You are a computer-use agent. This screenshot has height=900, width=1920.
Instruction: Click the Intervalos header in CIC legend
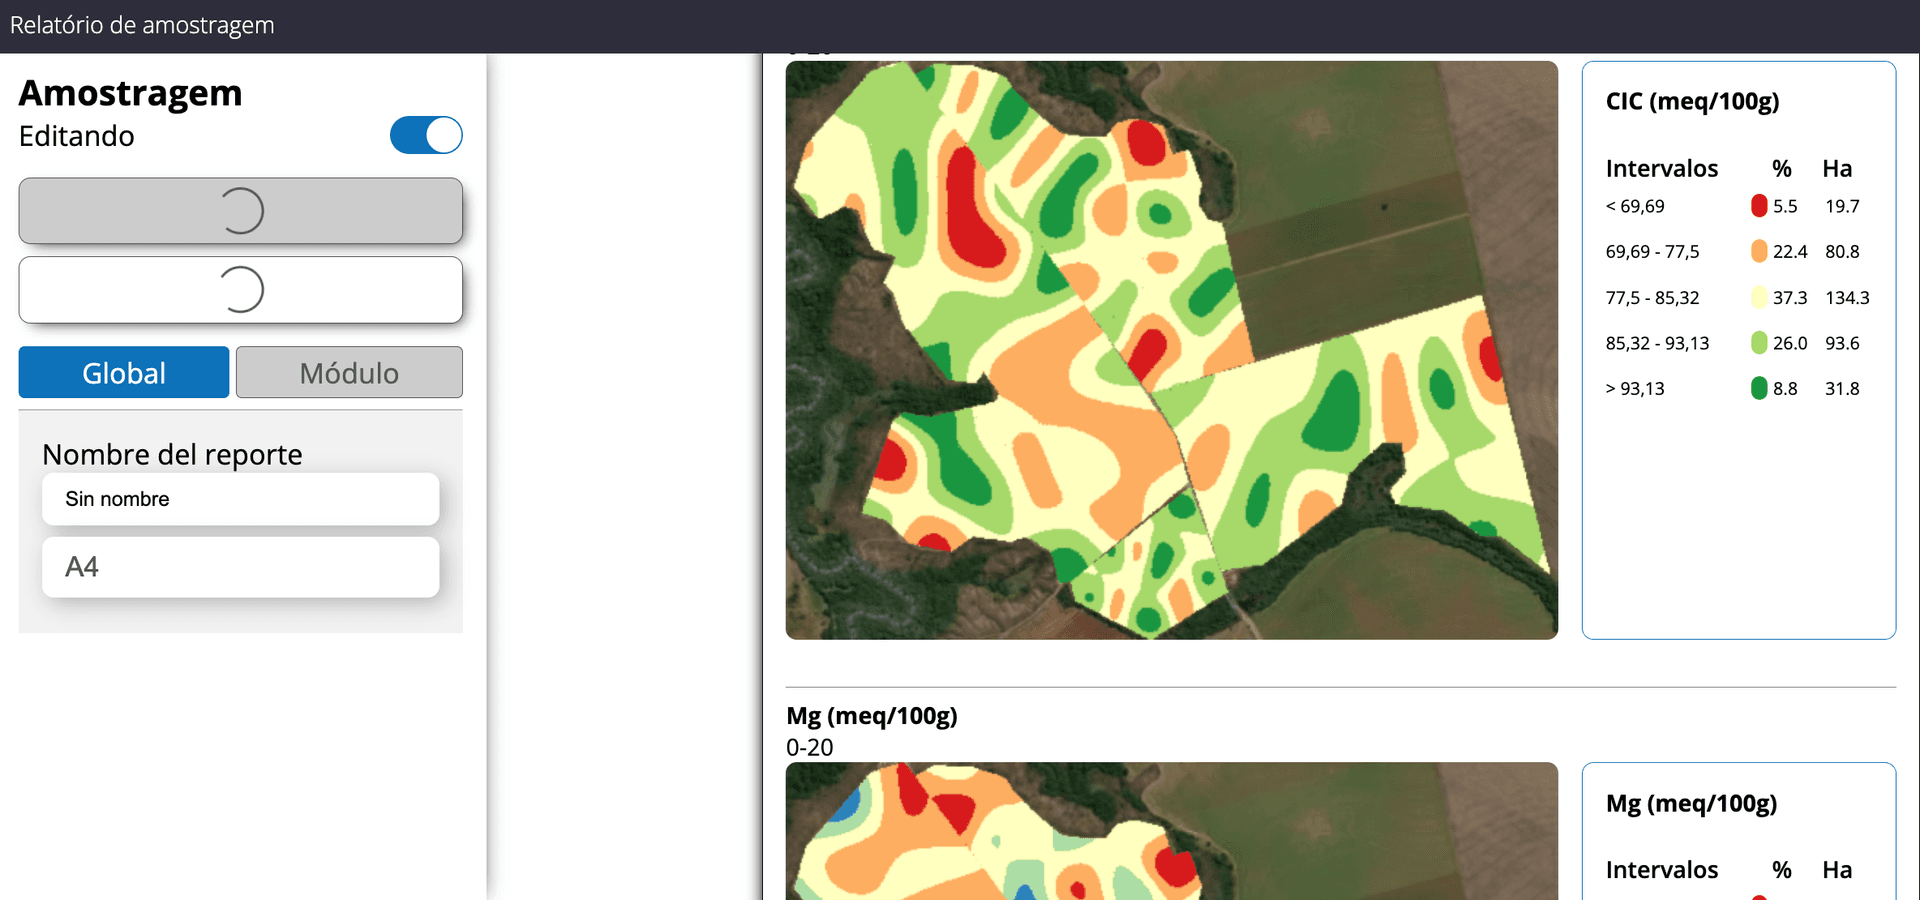tap(1661, 169)
